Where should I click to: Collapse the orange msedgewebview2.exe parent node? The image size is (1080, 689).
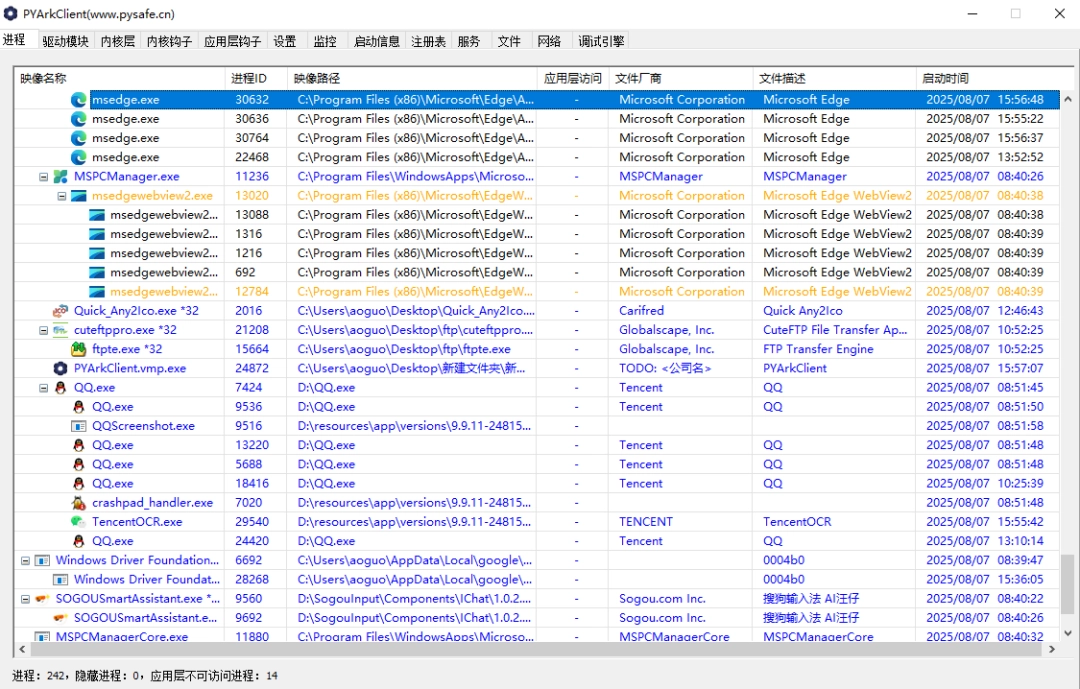point(61,196)
